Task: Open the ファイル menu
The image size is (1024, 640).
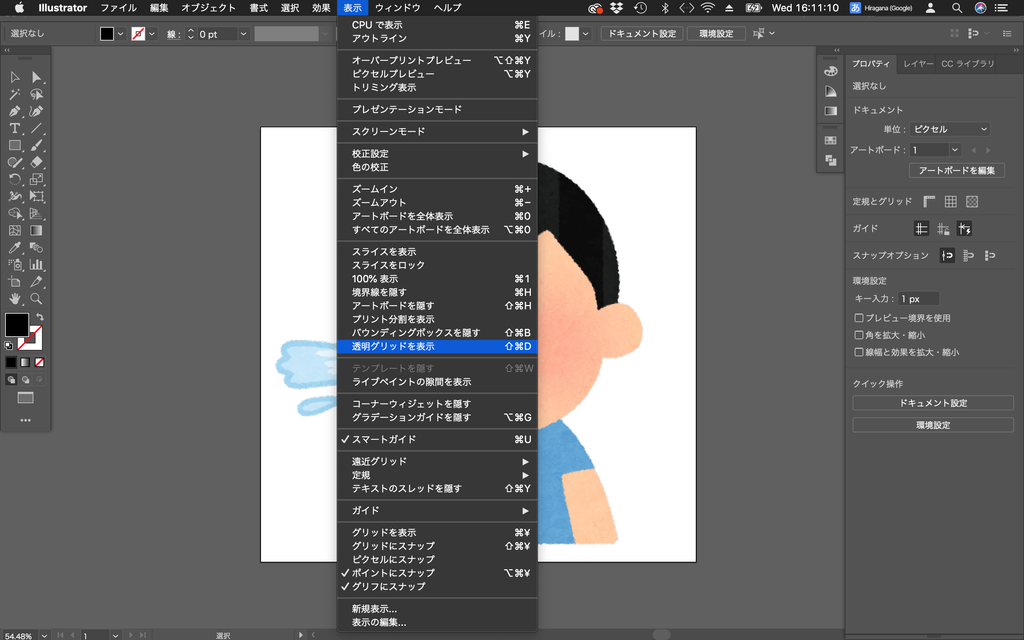Action: click(118, 8)
